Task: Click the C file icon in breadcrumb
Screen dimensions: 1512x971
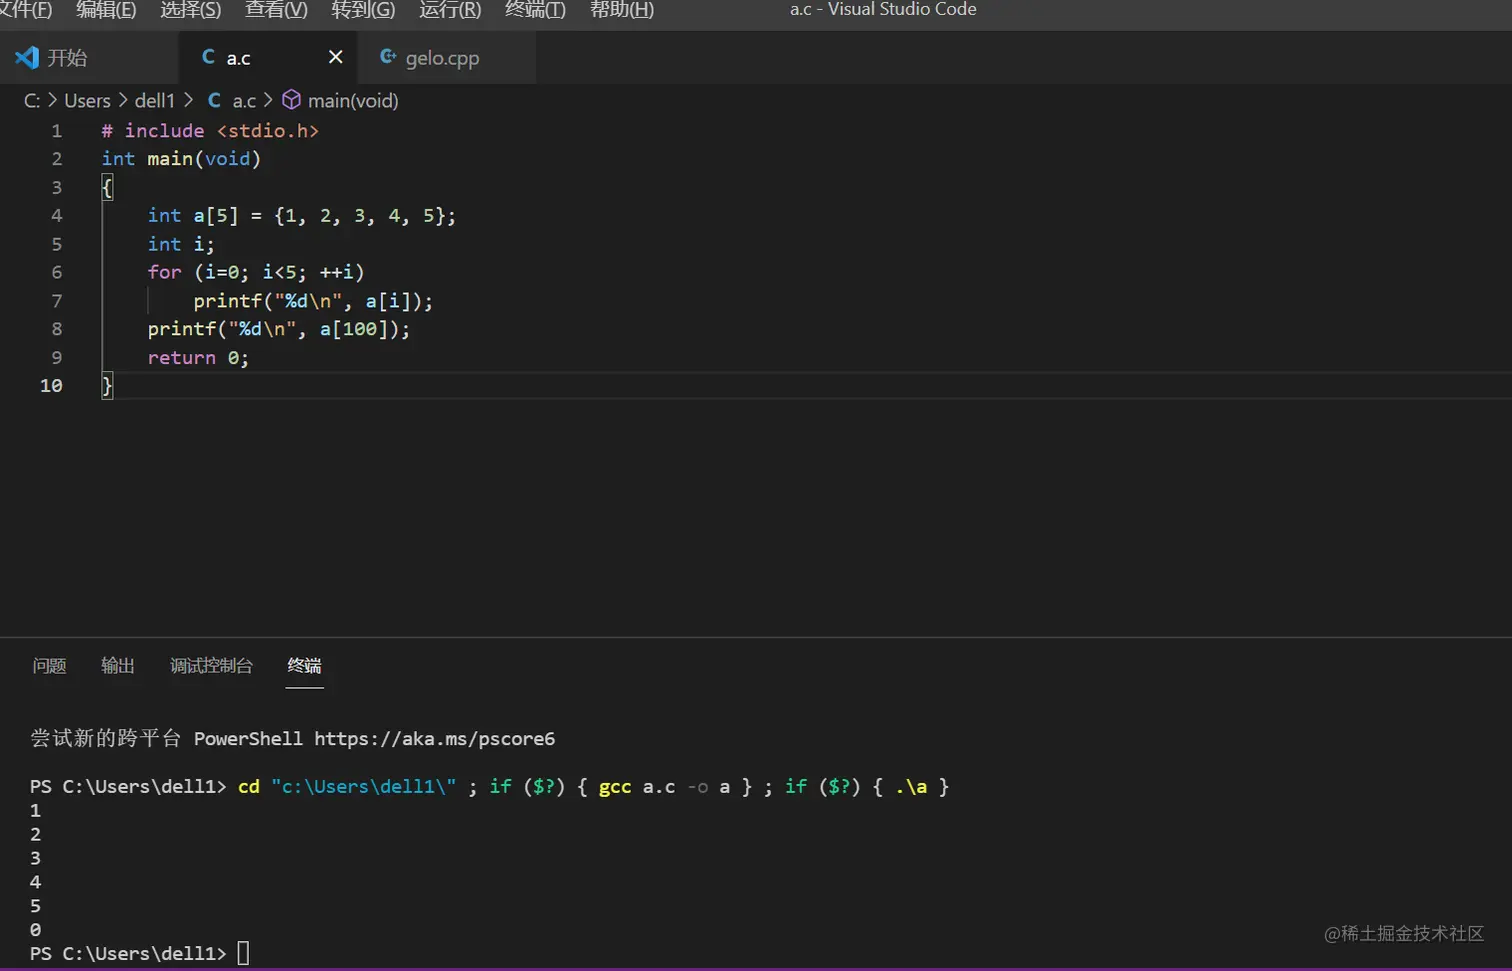Action: pos(214,100)
